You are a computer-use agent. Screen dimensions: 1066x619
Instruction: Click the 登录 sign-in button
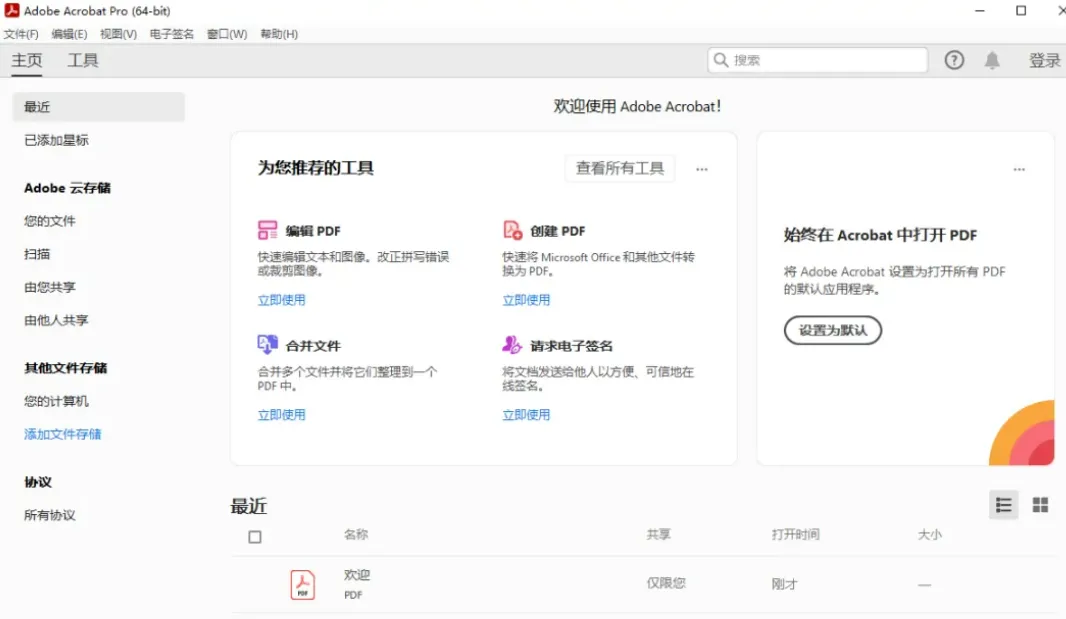pos(1045,61)
